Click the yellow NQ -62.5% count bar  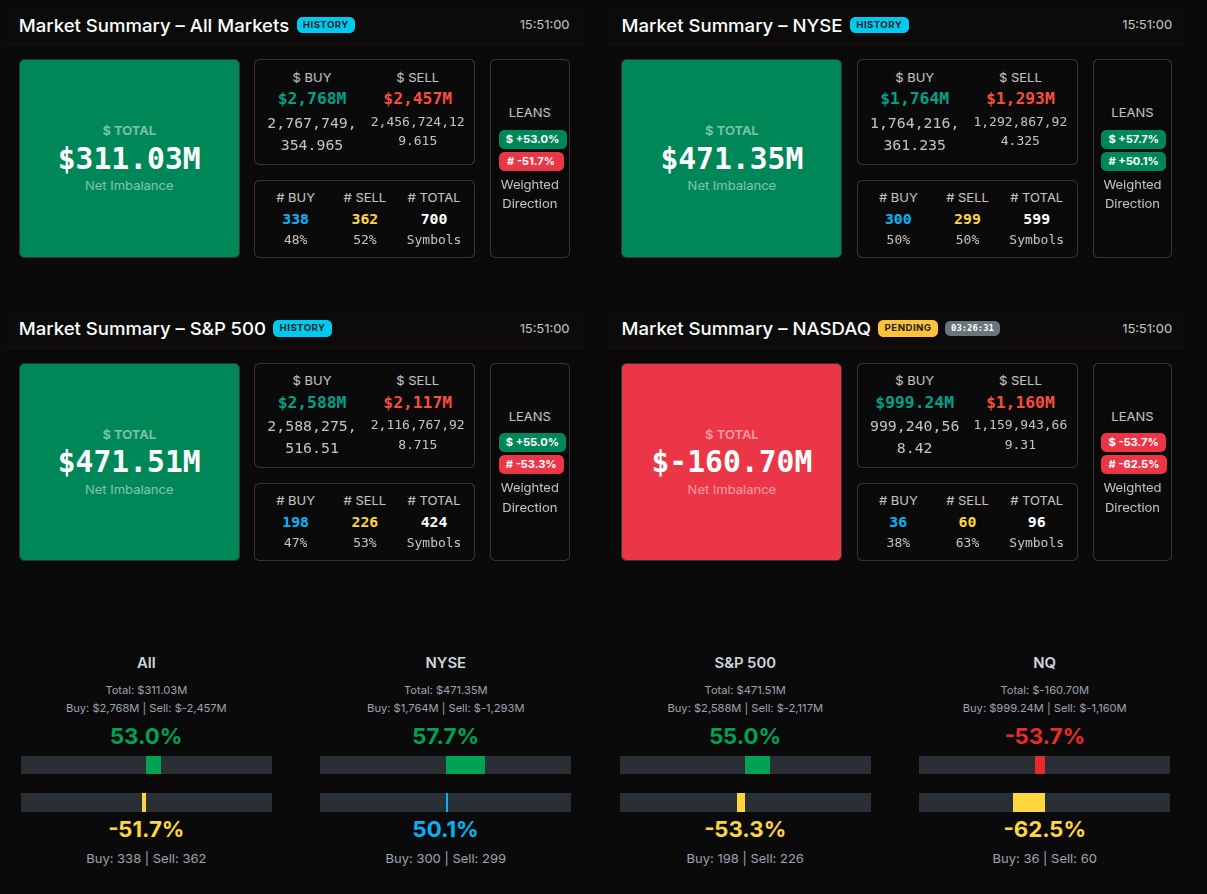point(1028,802)
